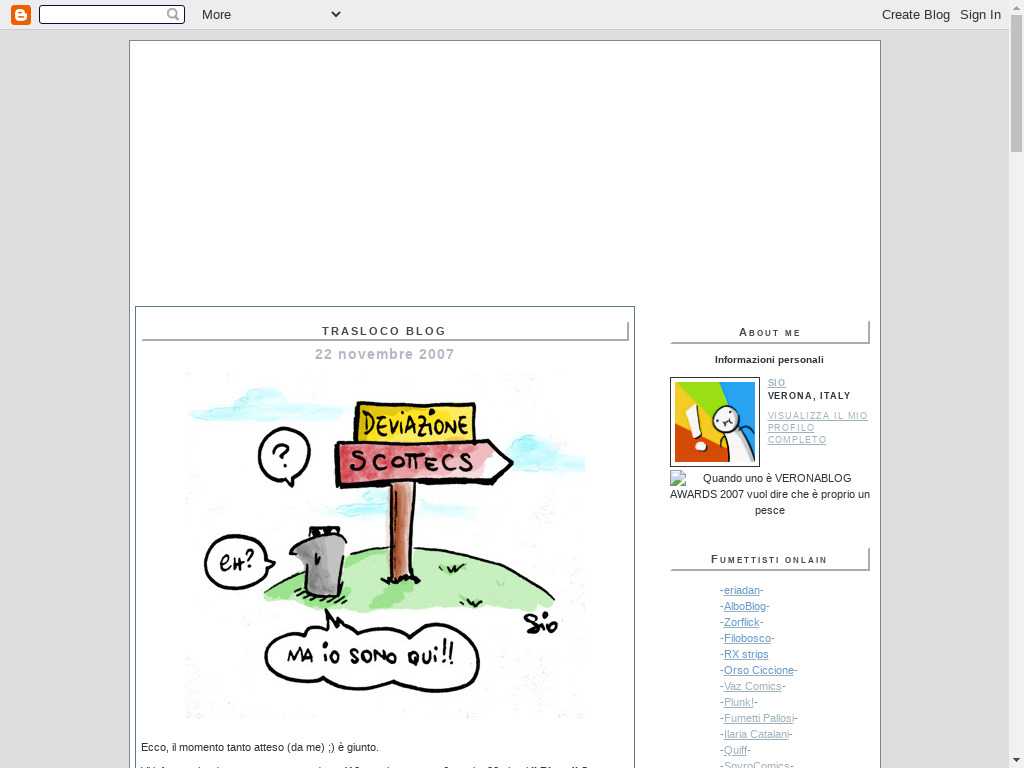Open the AlboBlog link
Screen dimensions: 1024x768
pos(744,606)
